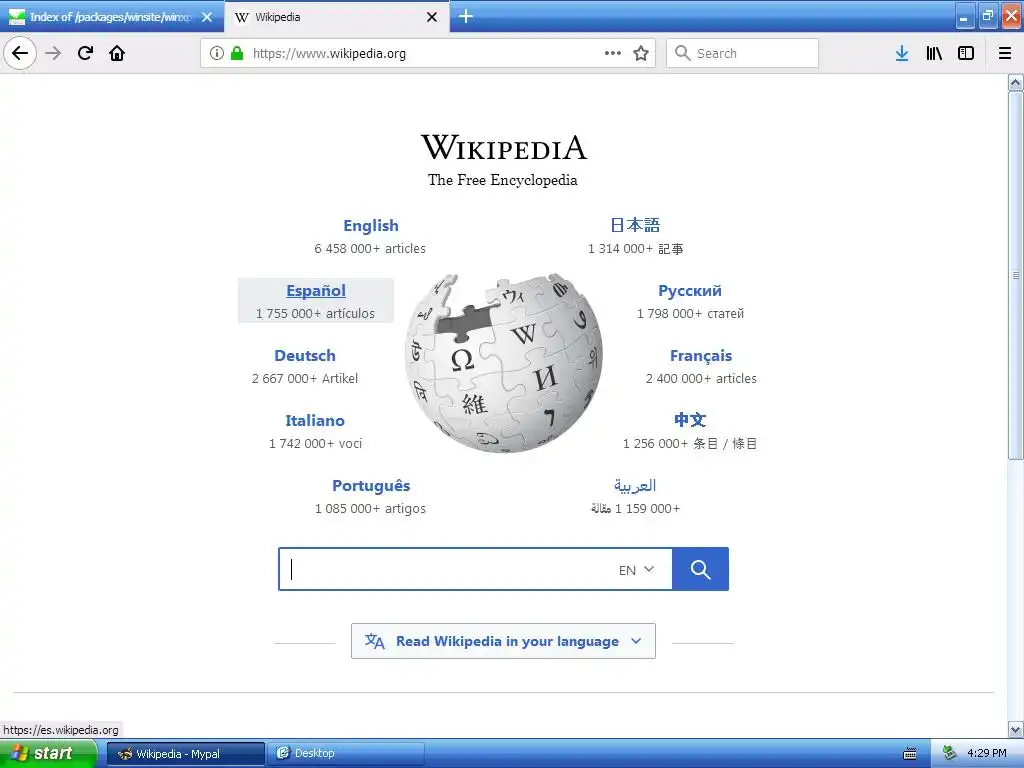Open the Русский Wikipedia link
1024x768 pixels.
[690, 291]
